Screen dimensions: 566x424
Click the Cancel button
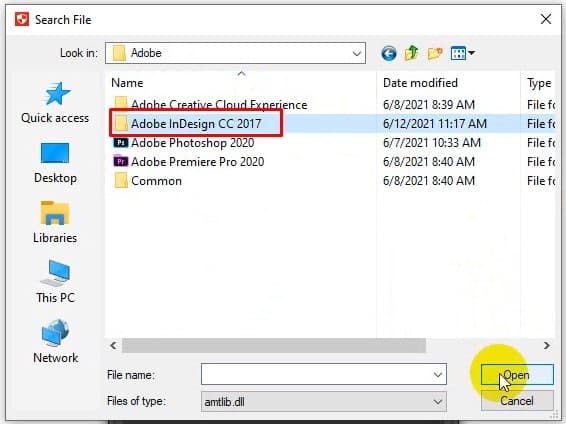pos(517,401)
